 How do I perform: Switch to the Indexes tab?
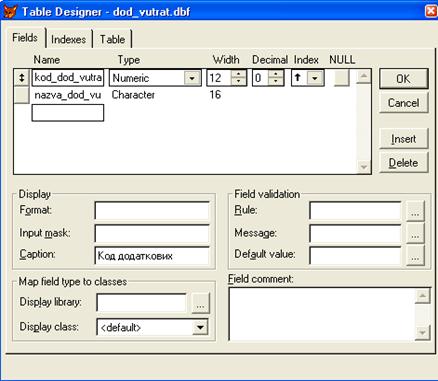tap(68, 39)
